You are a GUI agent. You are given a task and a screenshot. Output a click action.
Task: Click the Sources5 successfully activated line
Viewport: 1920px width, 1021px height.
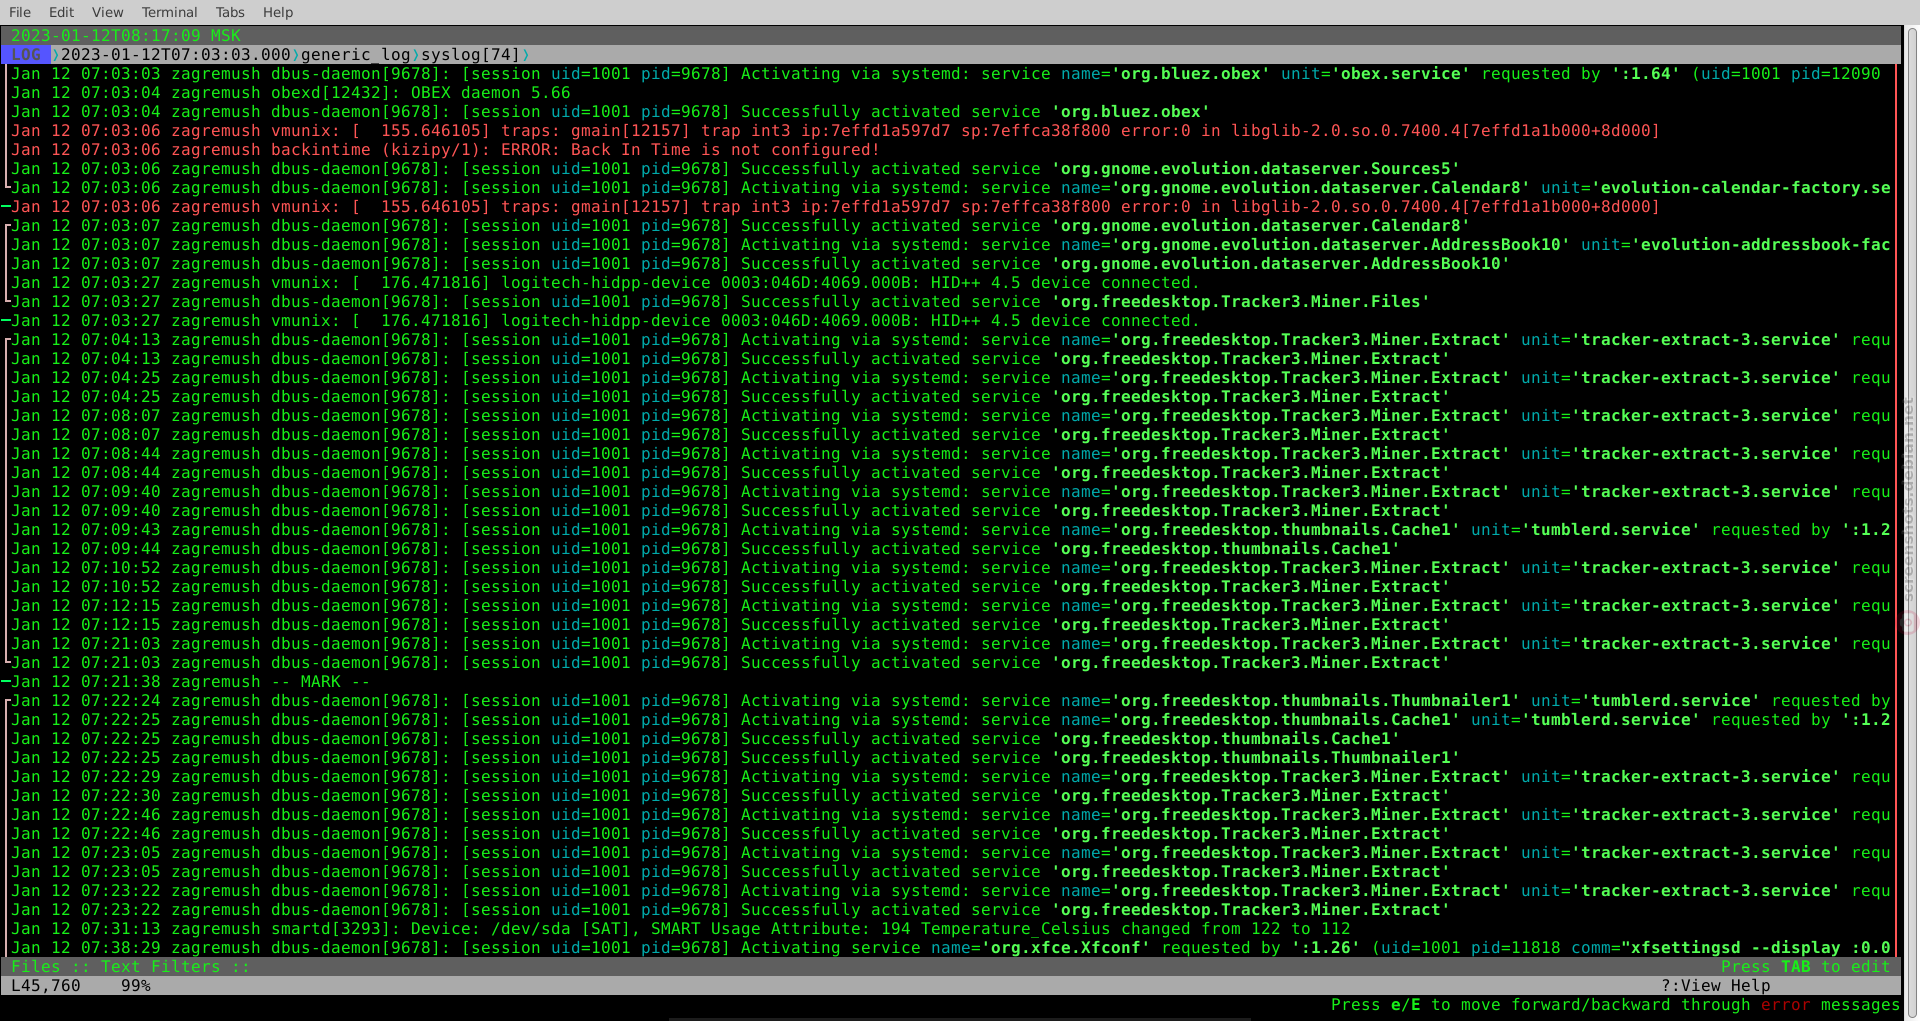(736, 169)
